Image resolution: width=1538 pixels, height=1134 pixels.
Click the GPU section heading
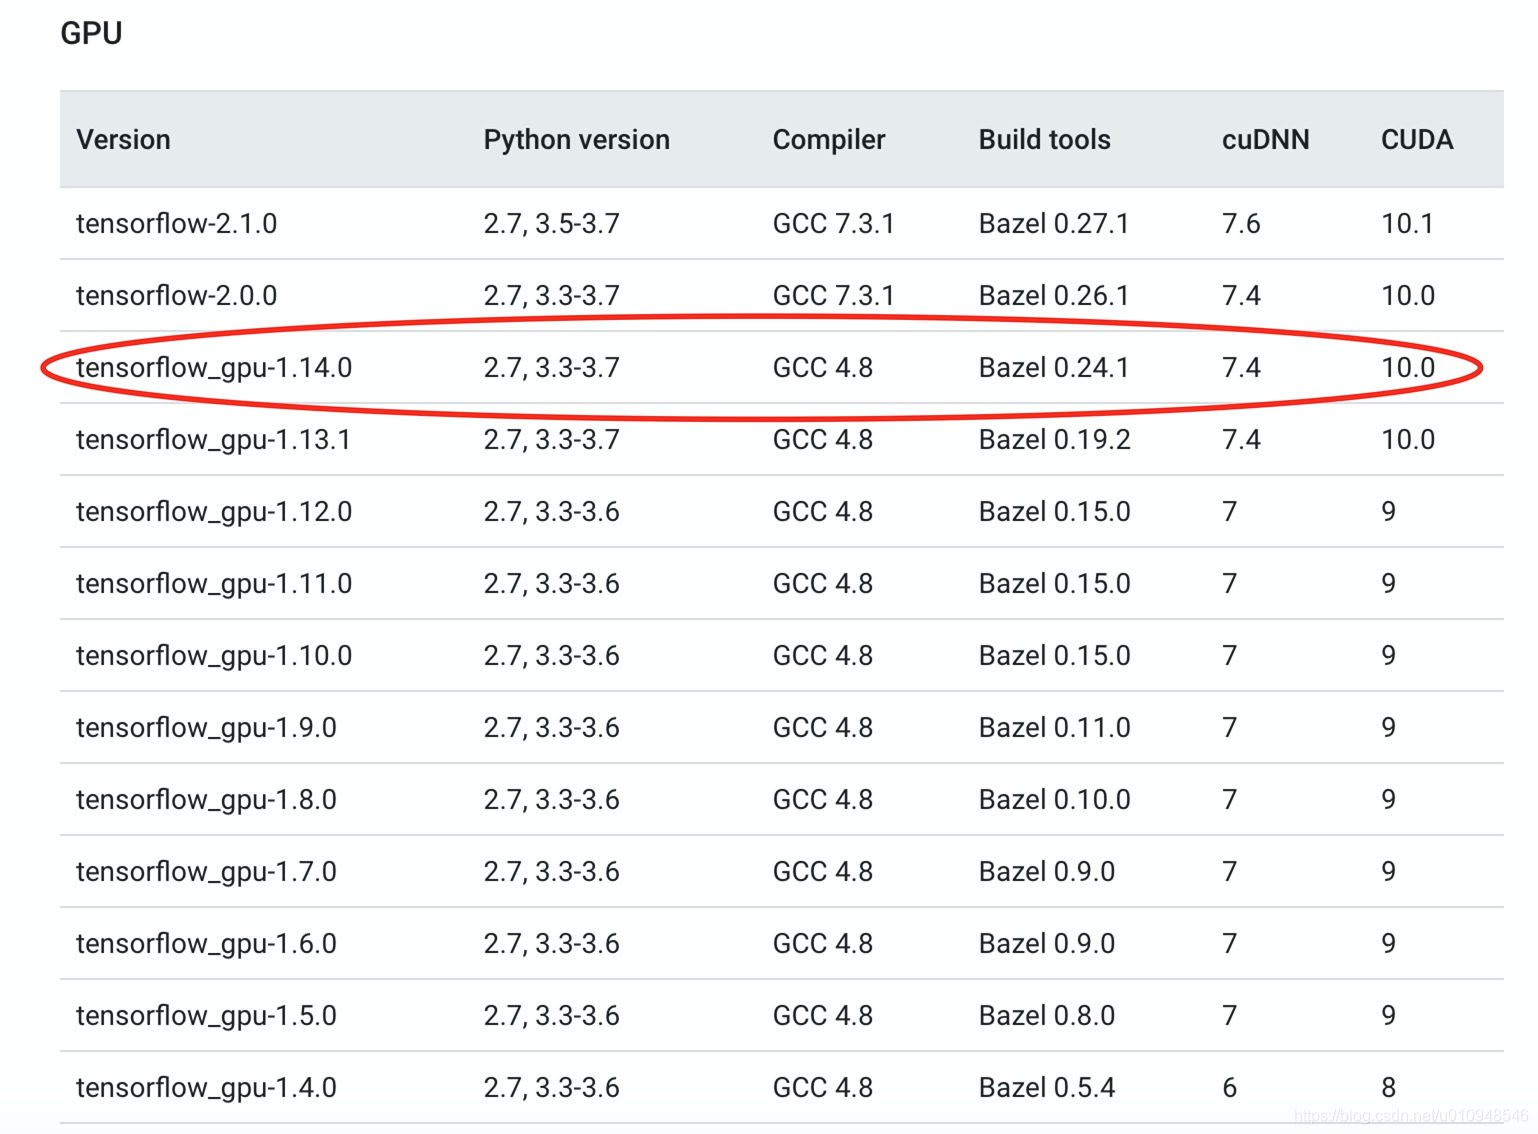(91, 33)
